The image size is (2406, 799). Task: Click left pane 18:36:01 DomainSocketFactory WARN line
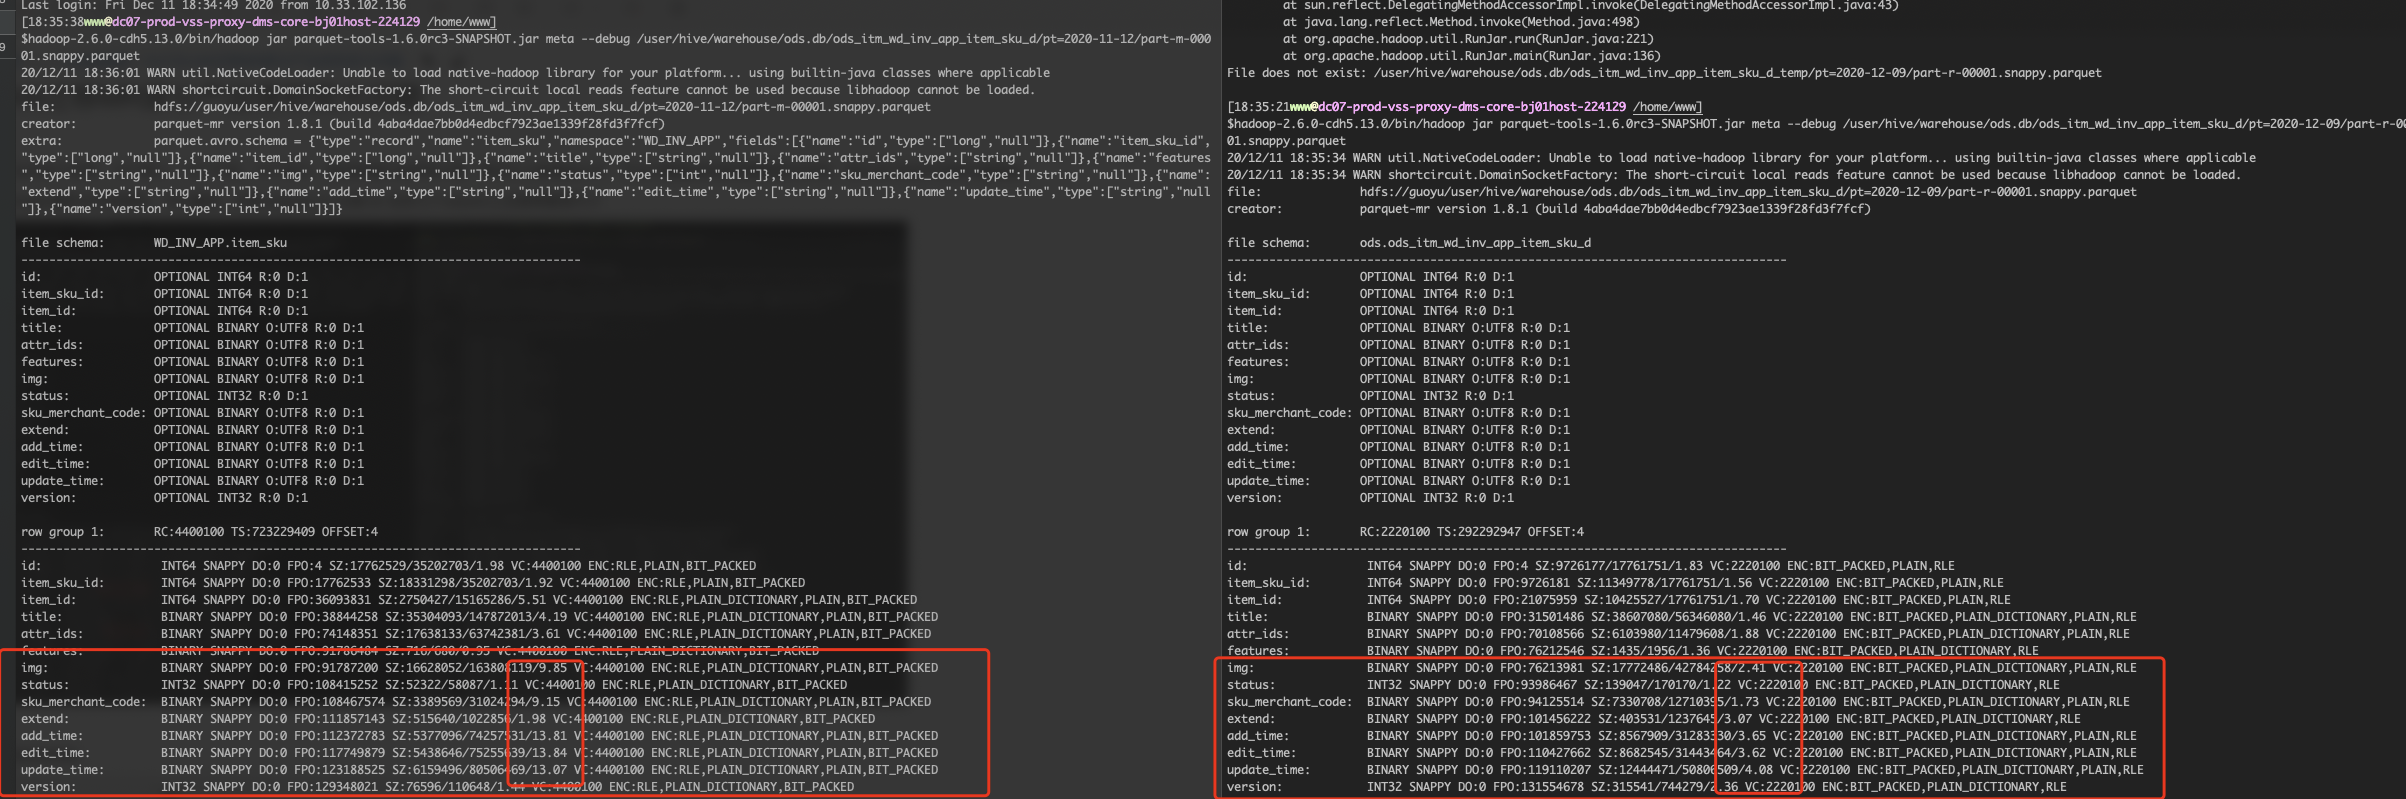528,90
